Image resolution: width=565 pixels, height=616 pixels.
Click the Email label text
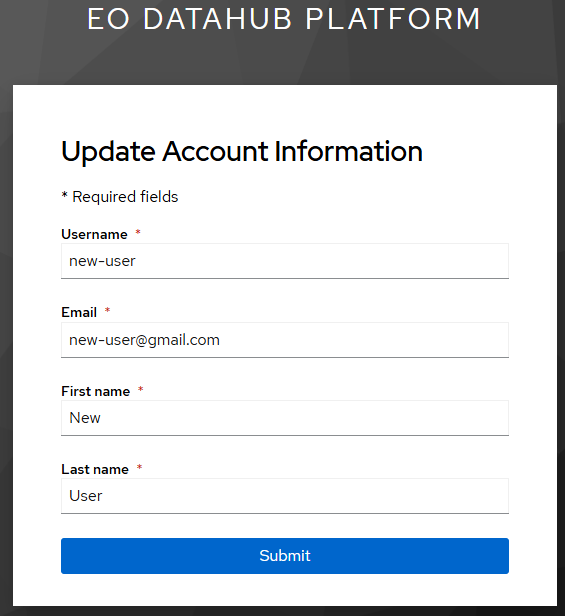point(79,312)
